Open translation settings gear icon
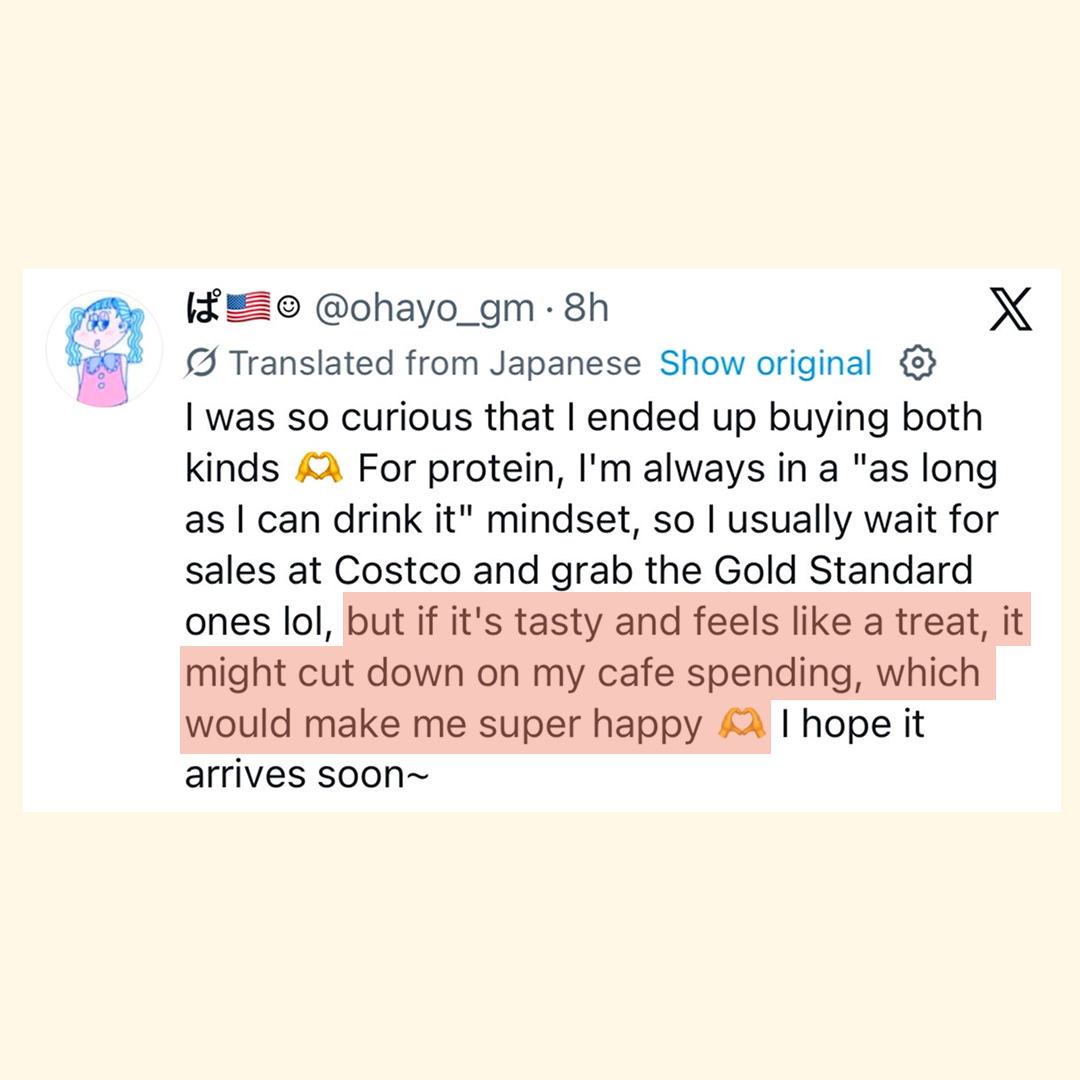The height and width of the screenshot is (1080, 1080). 918,364
